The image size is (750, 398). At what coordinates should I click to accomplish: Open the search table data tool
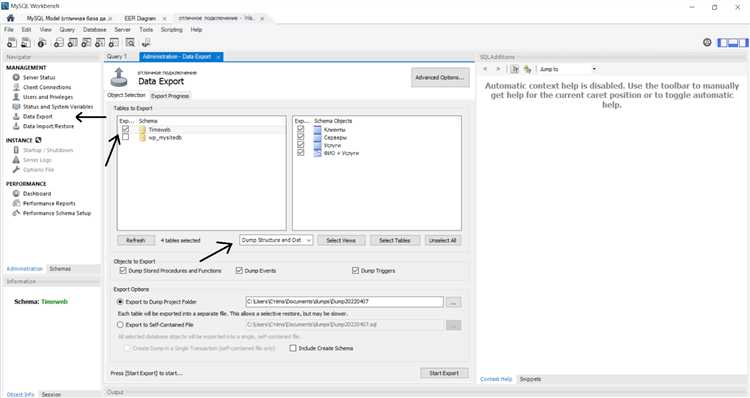pyautogui.click(x=130, y=43)
